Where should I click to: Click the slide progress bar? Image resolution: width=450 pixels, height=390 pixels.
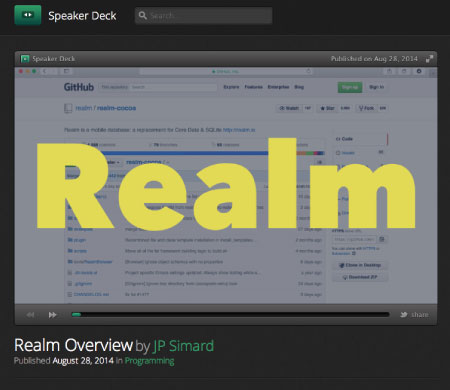230,314
